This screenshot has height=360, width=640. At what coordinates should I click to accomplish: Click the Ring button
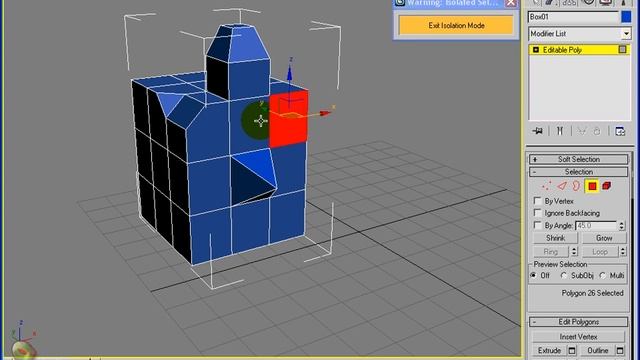[550, 251]
